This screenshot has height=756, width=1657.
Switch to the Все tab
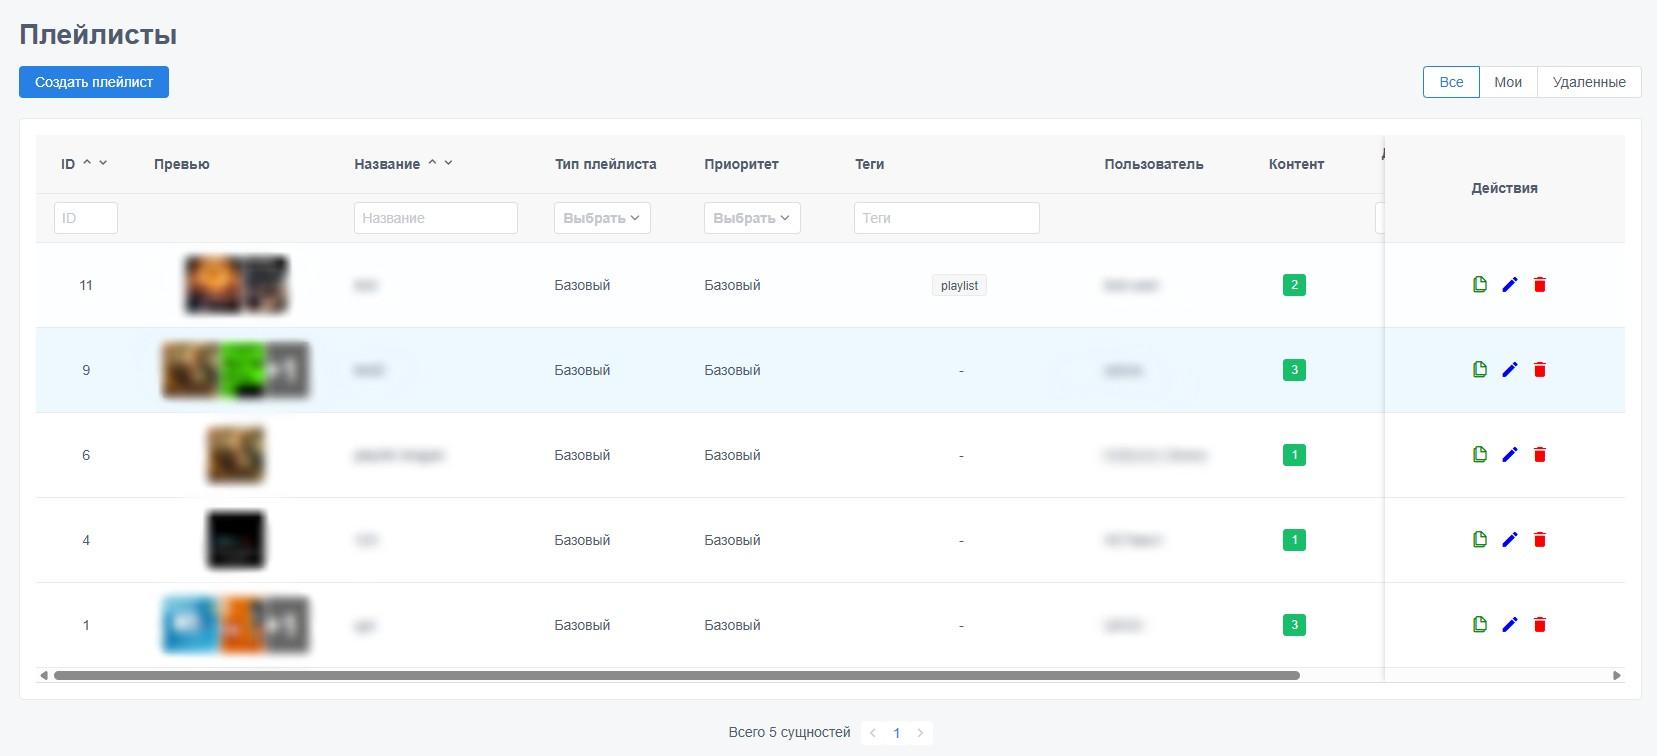tap(1451, 82)
